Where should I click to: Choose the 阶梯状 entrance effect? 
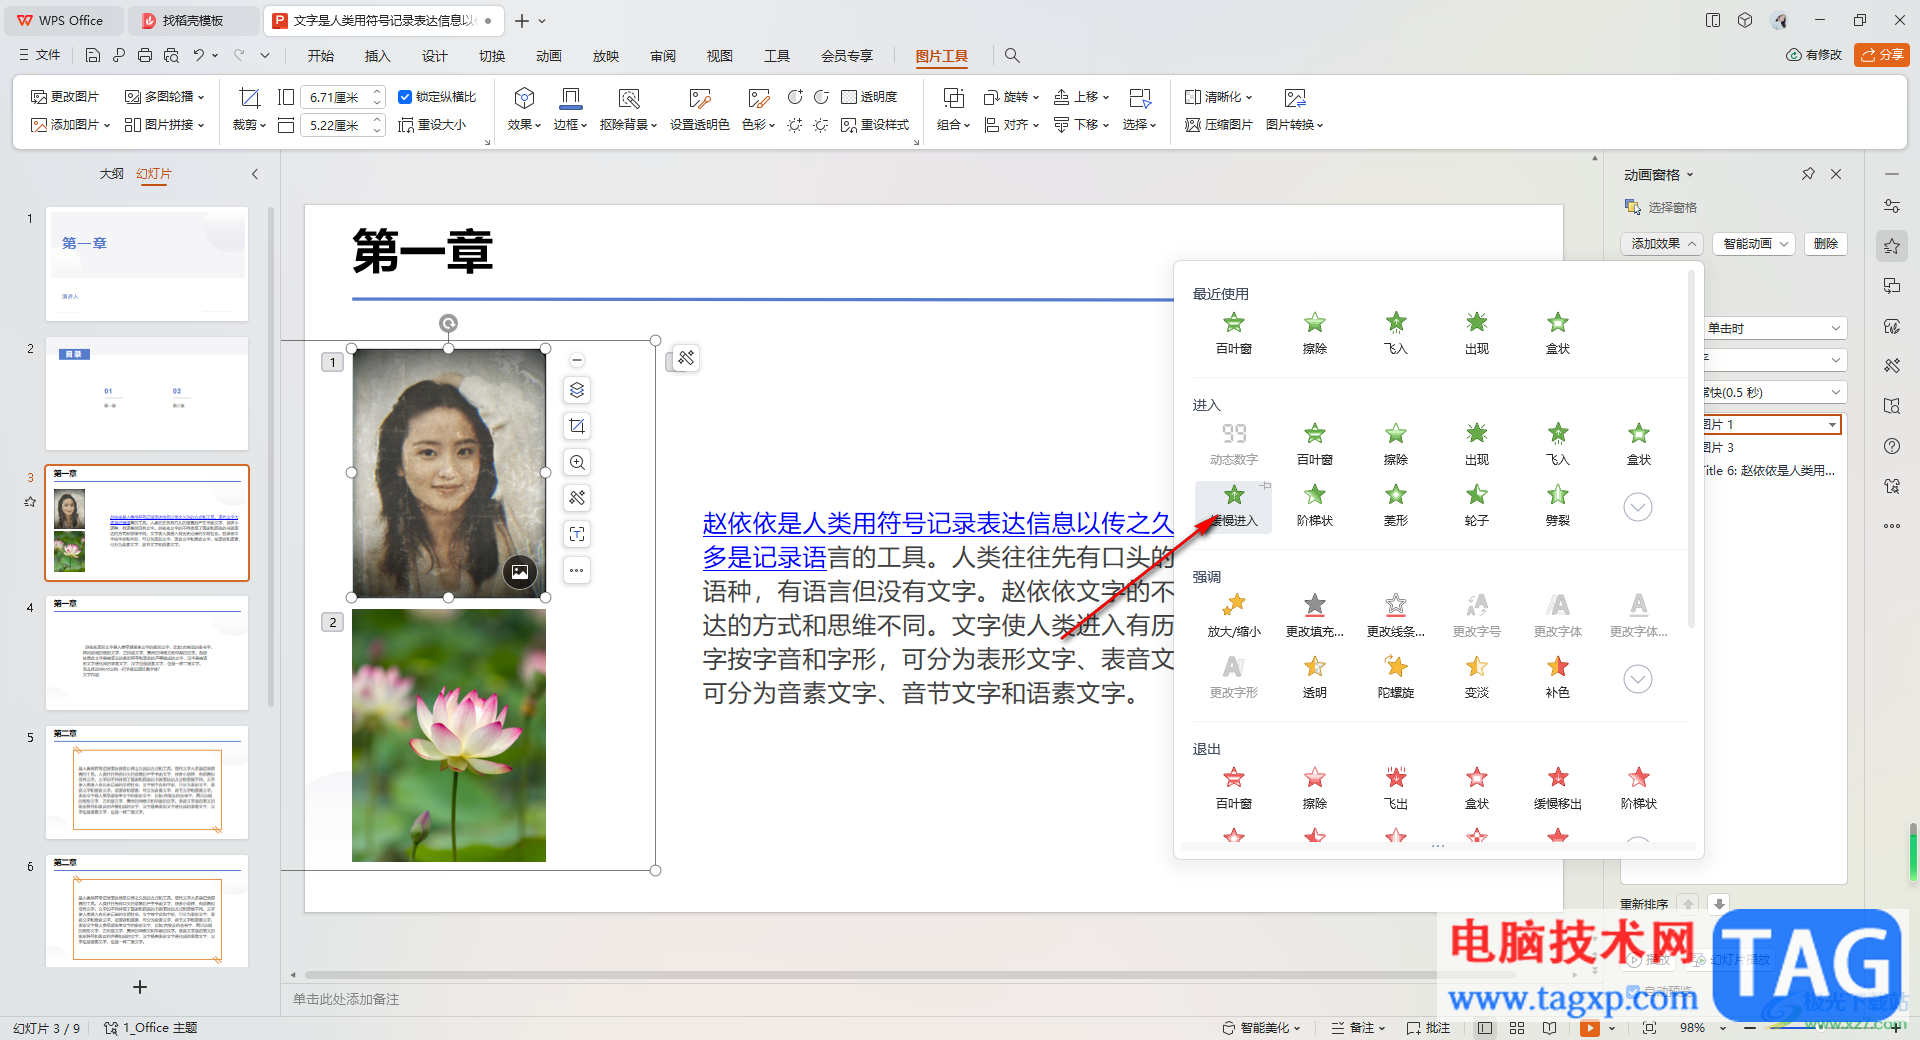pyautogui.click(x=1314, y=507)
